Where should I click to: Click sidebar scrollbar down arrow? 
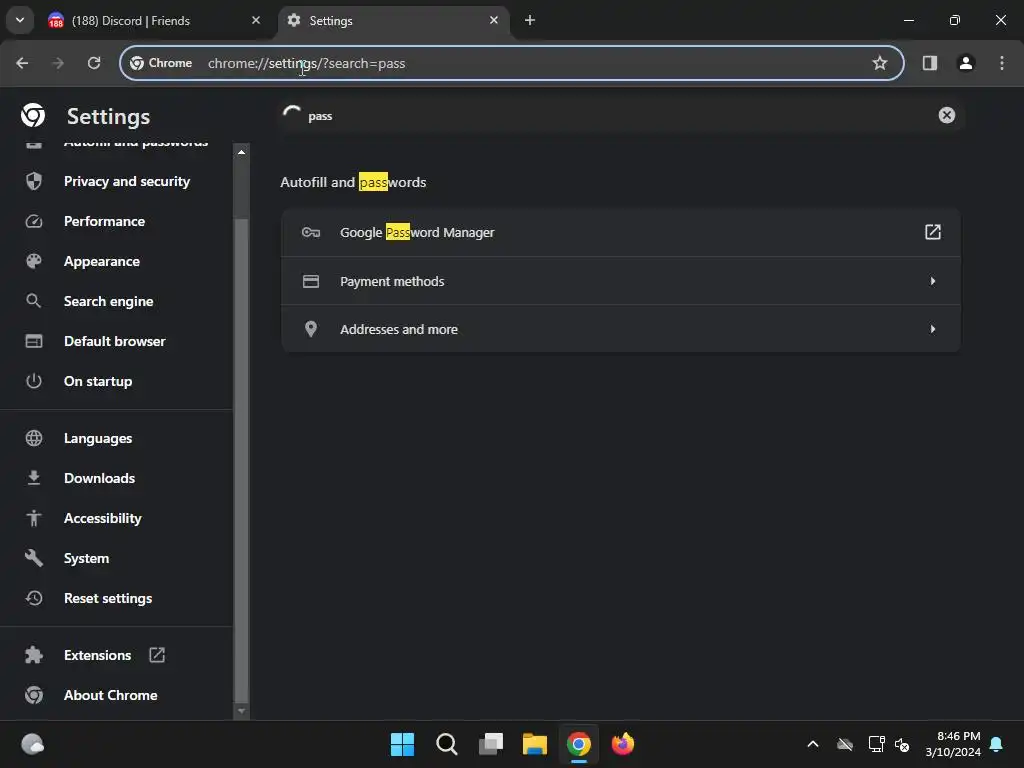pyautogui.click(x=241, y=711)
